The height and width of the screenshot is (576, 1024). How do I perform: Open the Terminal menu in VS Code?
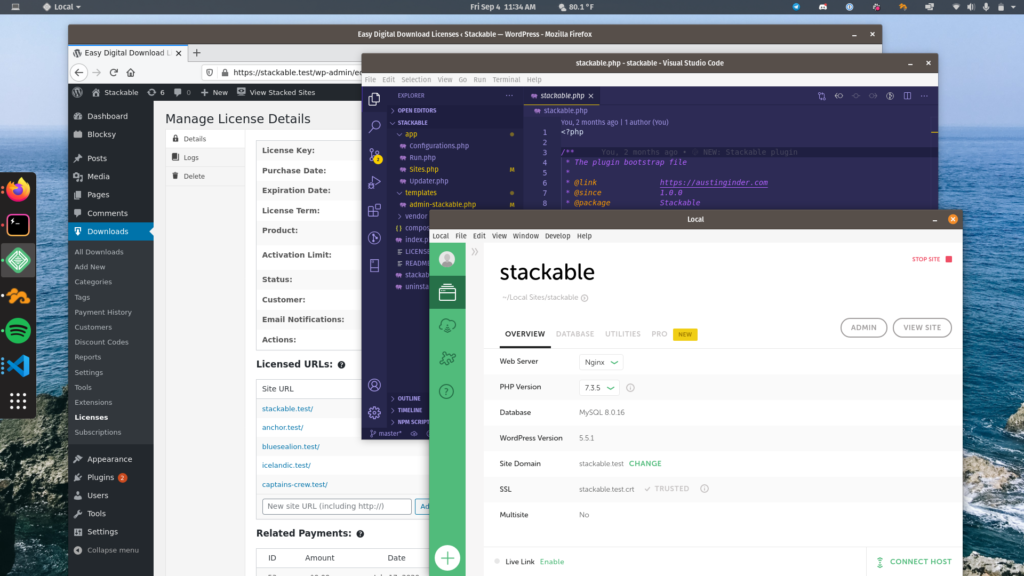pyautogui.click(x=506, y=79)
